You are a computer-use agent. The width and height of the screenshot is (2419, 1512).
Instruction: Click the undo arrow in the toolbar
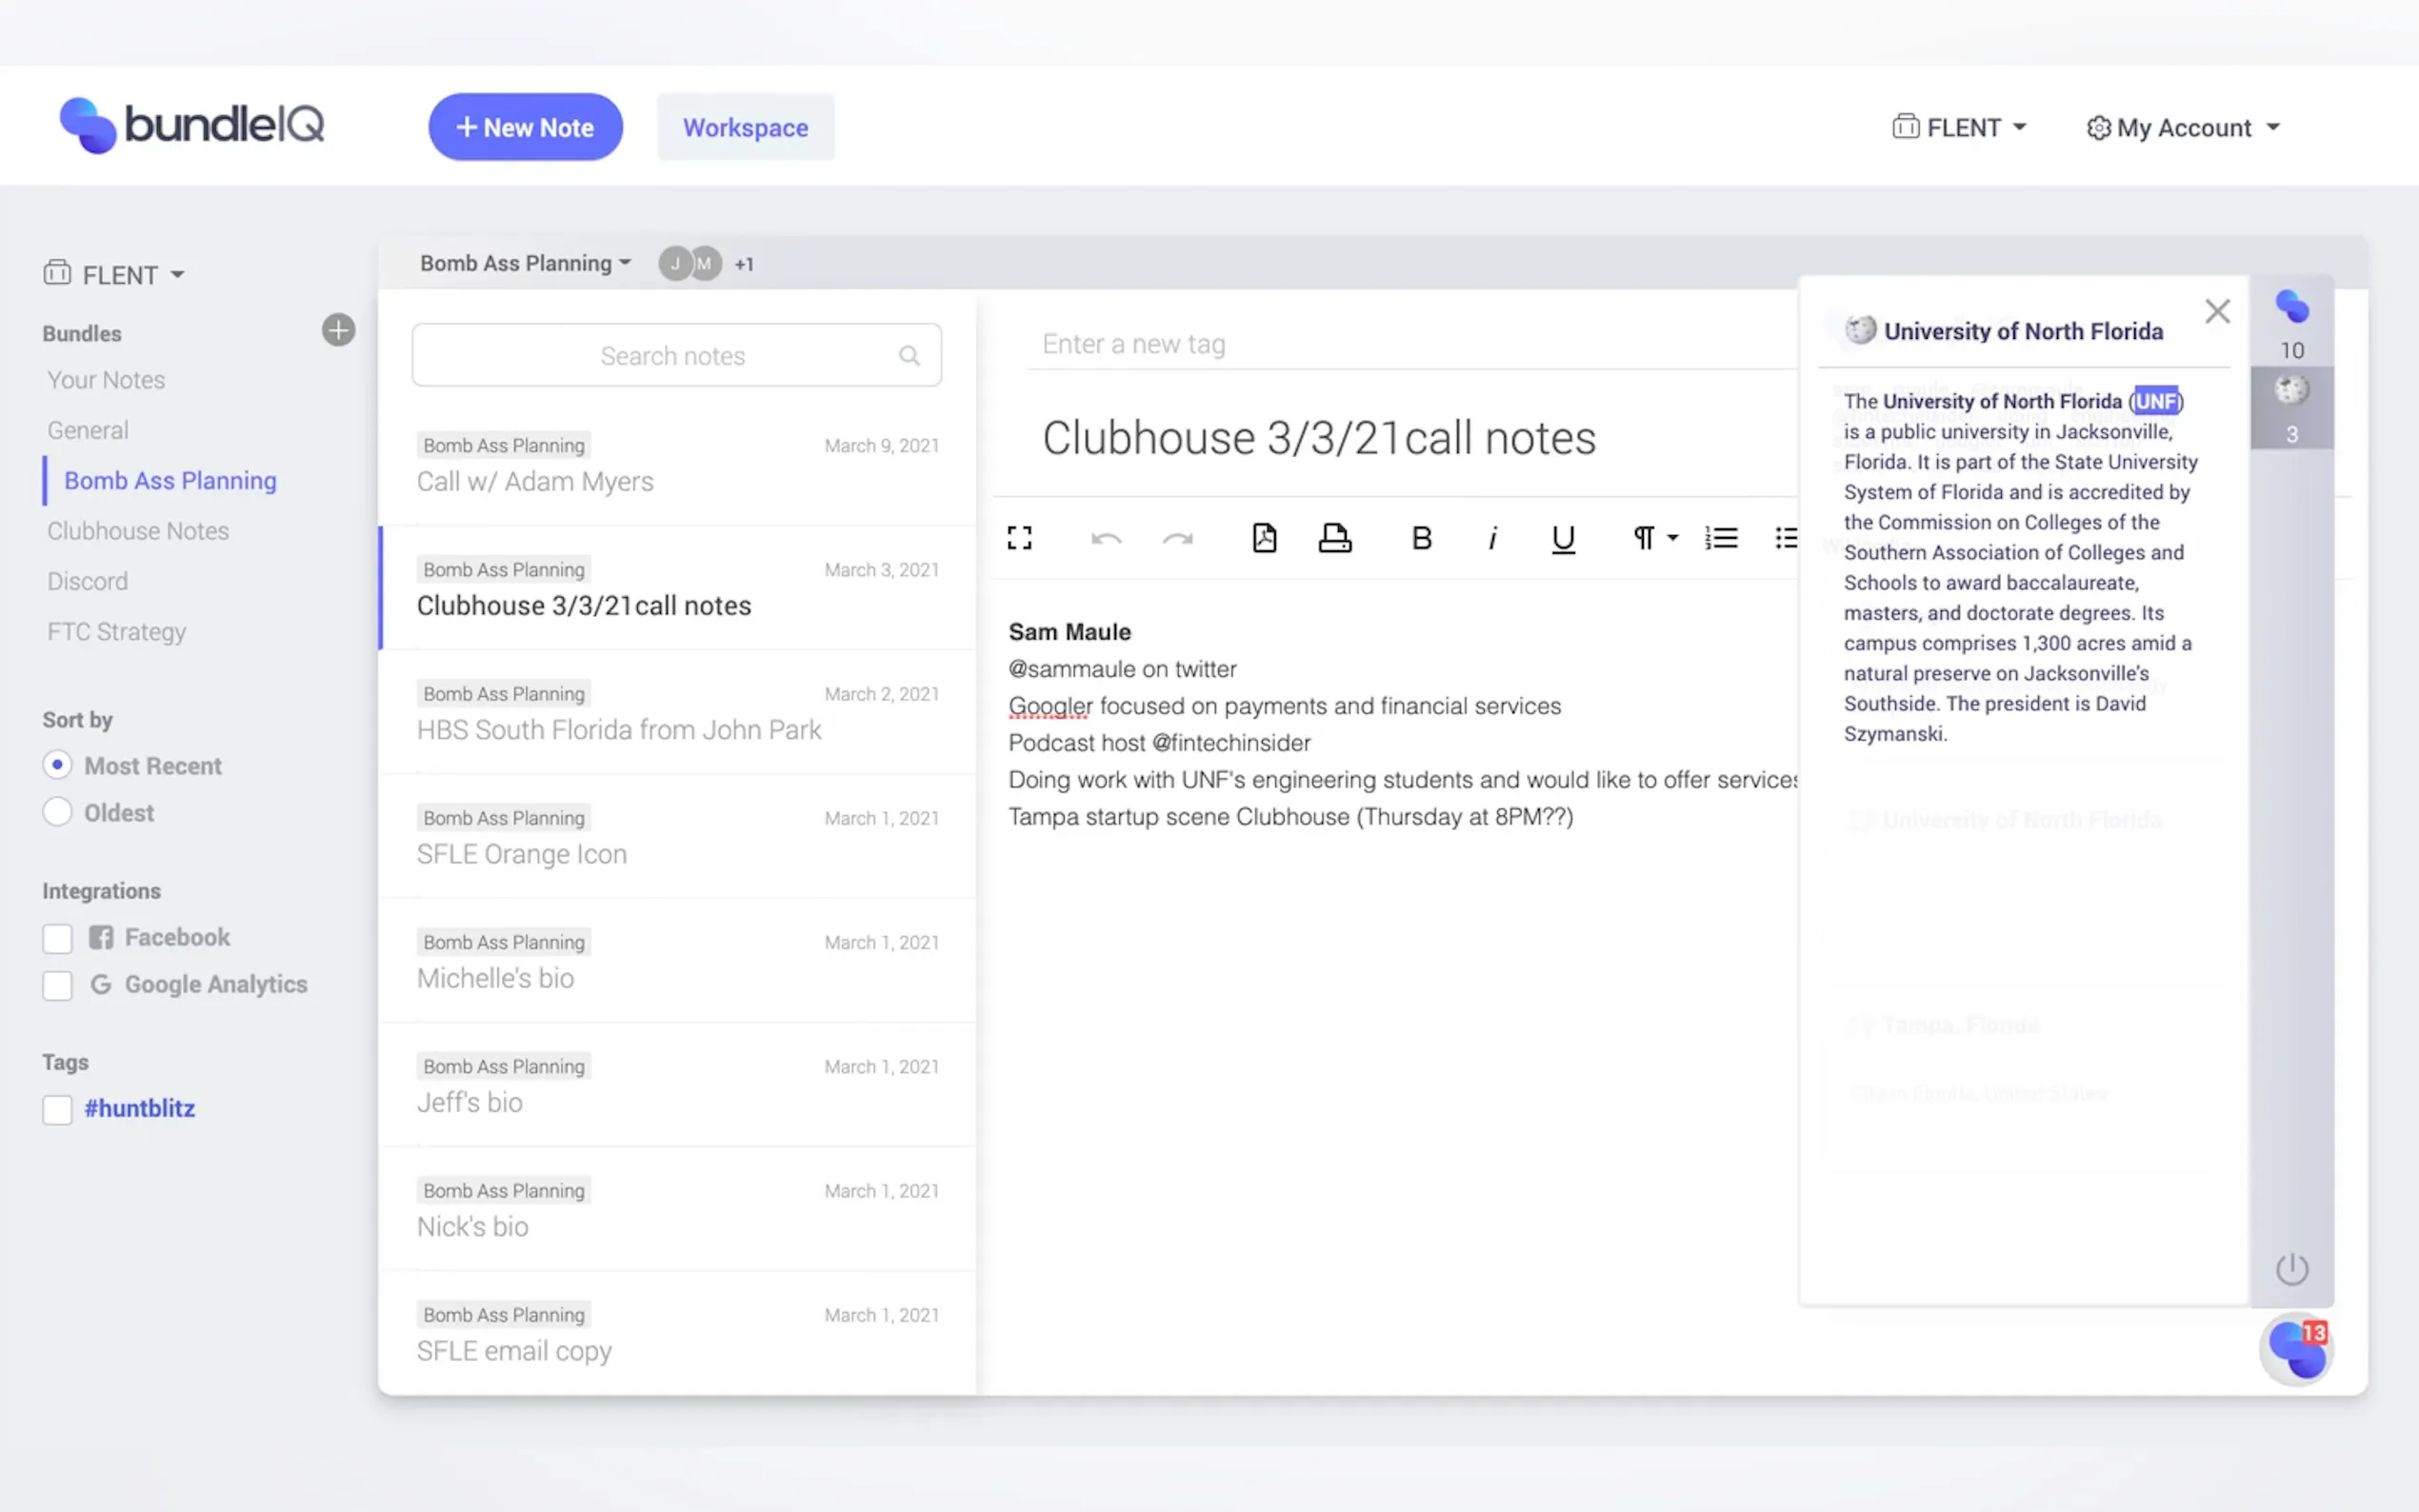click(x=1105, y=538)
